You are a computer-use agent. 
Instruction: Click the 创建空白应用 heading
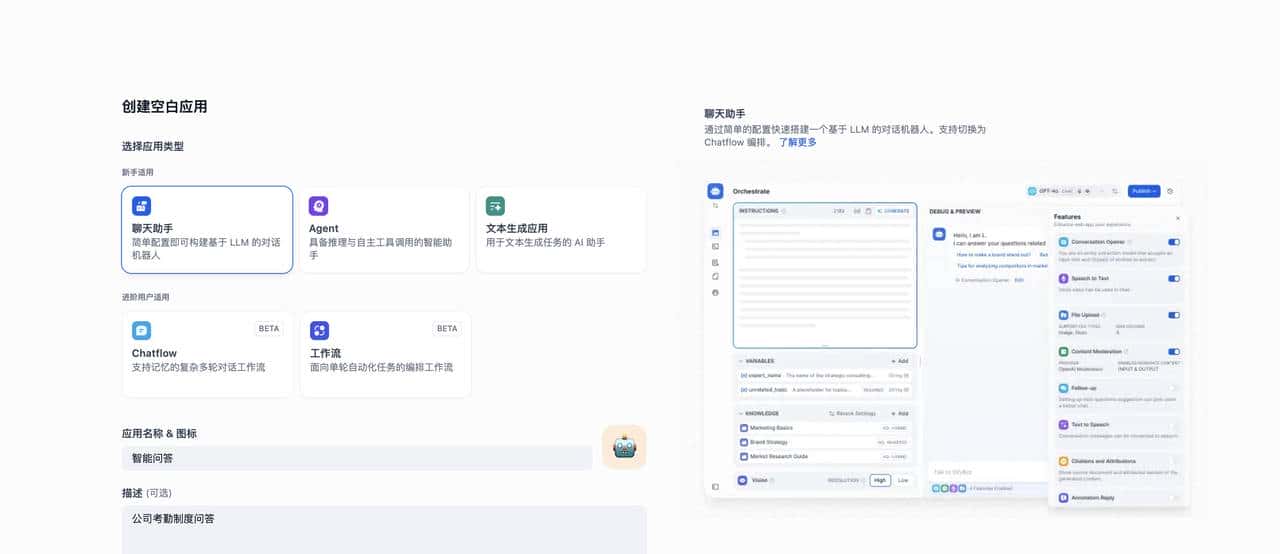click(x=165, y=107)
